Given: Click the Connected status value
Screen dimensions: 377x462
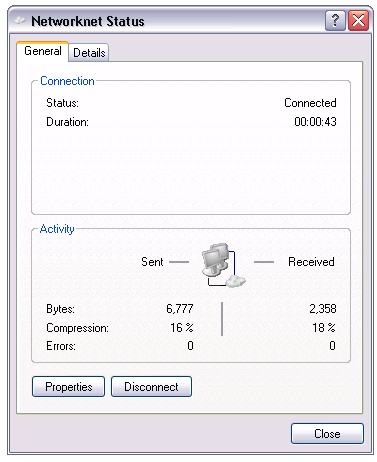Looking at the screenshot, I should (x=310, y=103).
